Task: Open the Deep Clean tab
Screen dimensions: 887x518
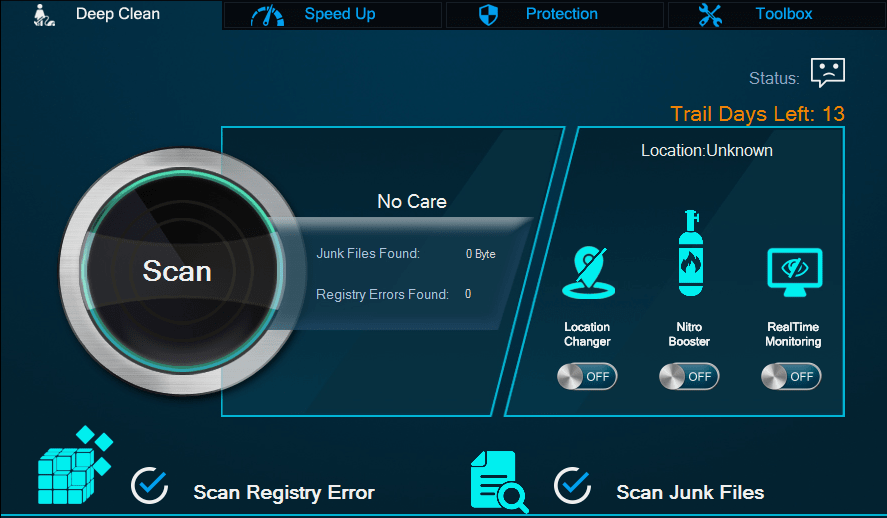Action: [x=111, y=14]
